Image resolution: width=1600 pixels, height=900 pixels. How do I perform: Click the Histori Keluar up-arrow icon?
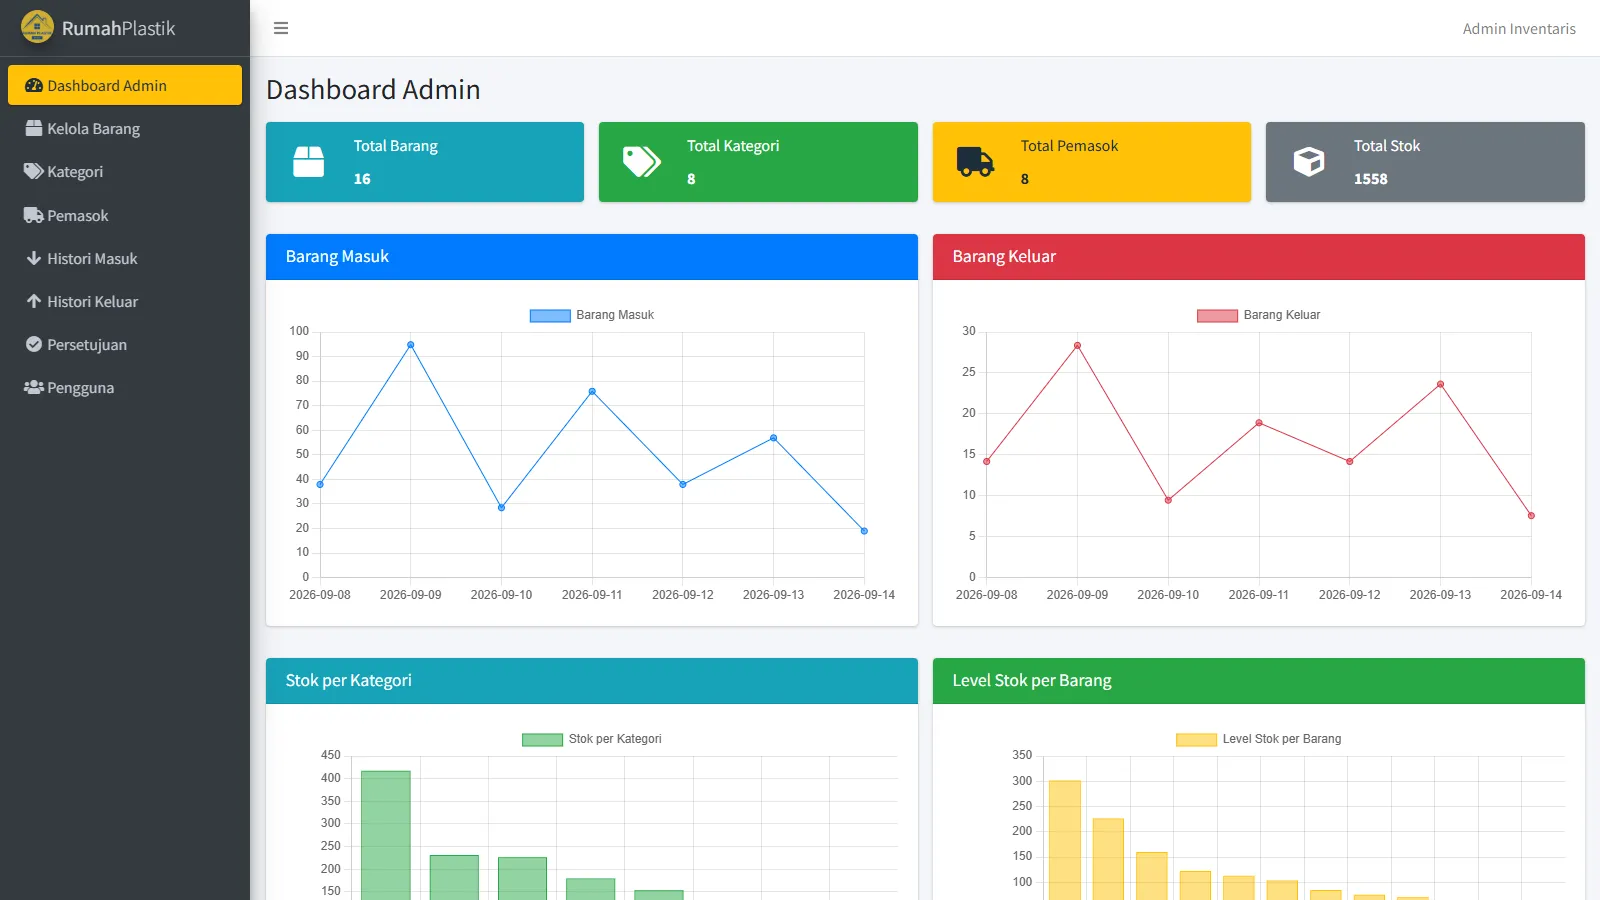pos(34,301)
